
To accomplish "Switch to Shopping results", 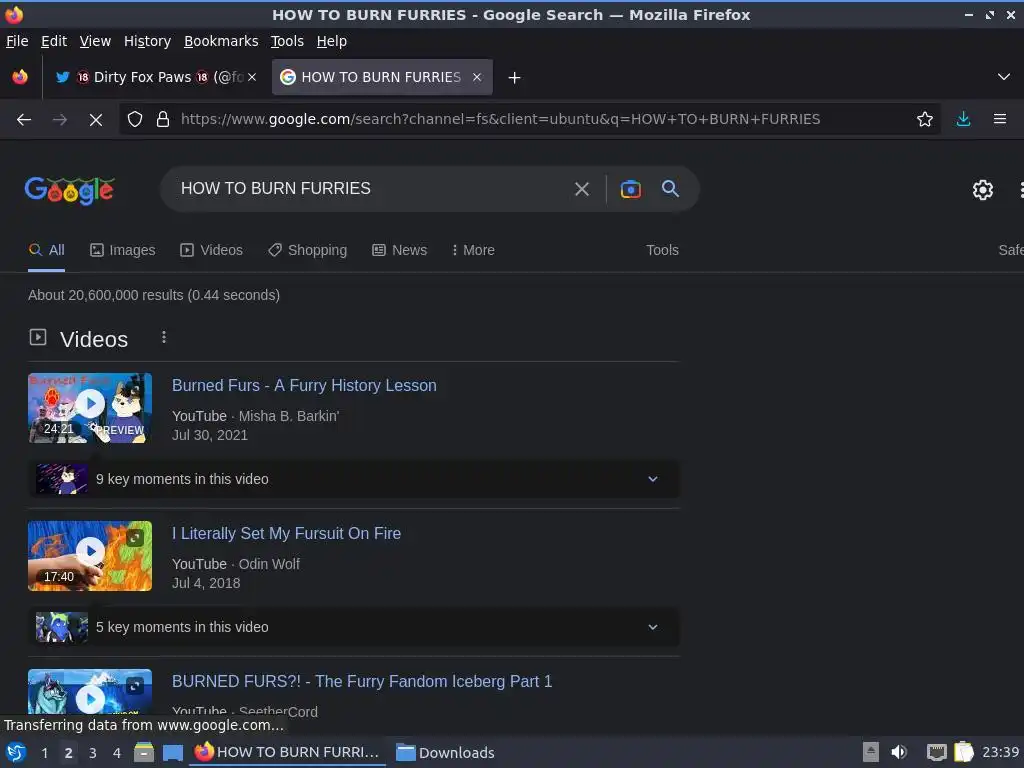I will [307, 250].
